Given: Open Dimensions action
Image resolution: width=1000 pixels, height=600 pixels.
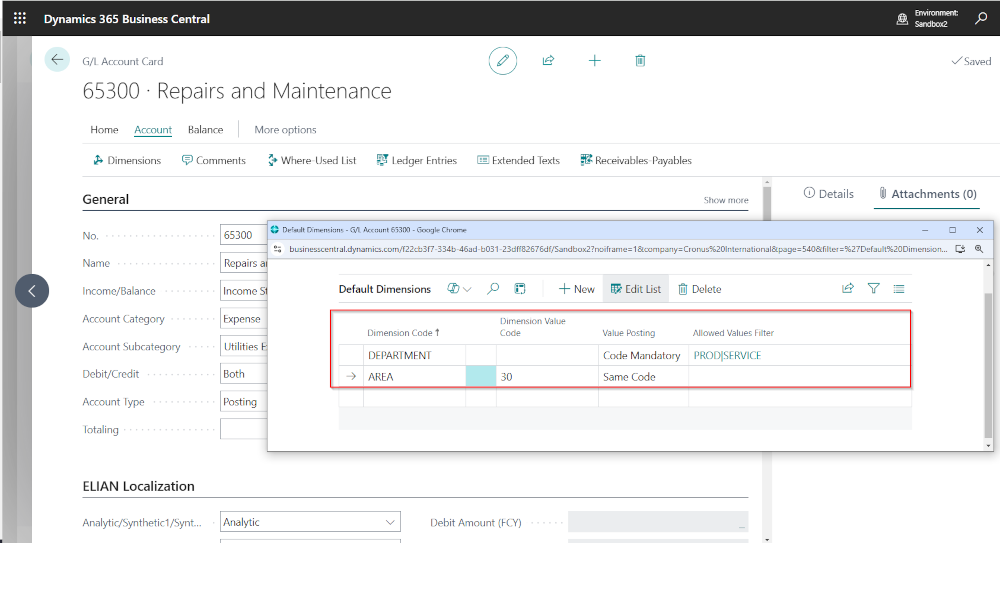Looking at the screenshot, I should point(127,160).
